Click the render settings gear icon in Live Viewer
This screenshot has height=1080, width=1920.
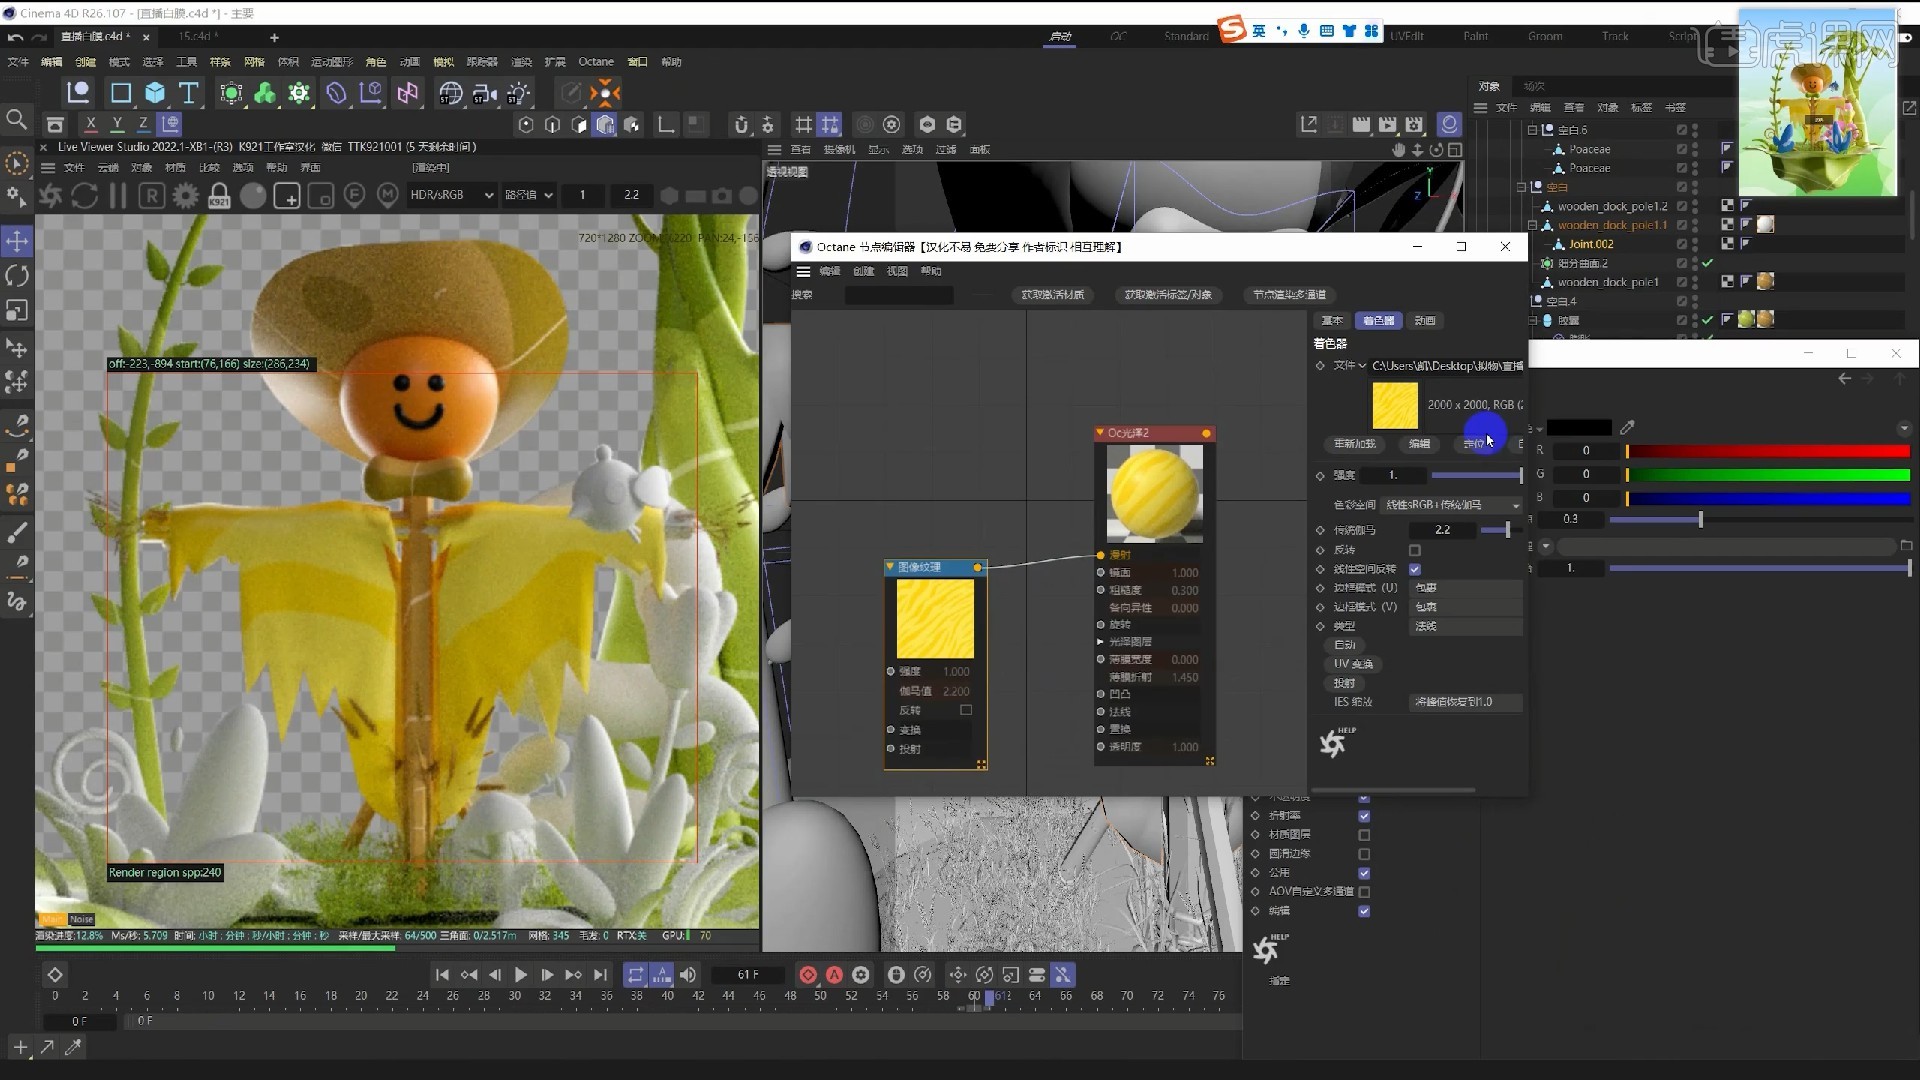pyautogui.click(x=185, y=195)
